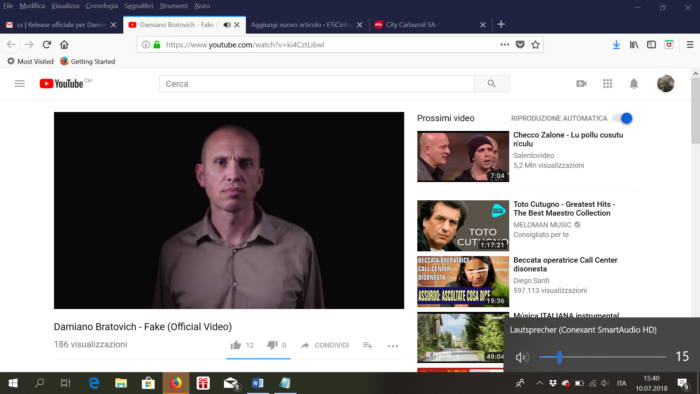This screenshot has width=700, height=394.
Task: Click the forward navigation arrow
Action: 29,45
